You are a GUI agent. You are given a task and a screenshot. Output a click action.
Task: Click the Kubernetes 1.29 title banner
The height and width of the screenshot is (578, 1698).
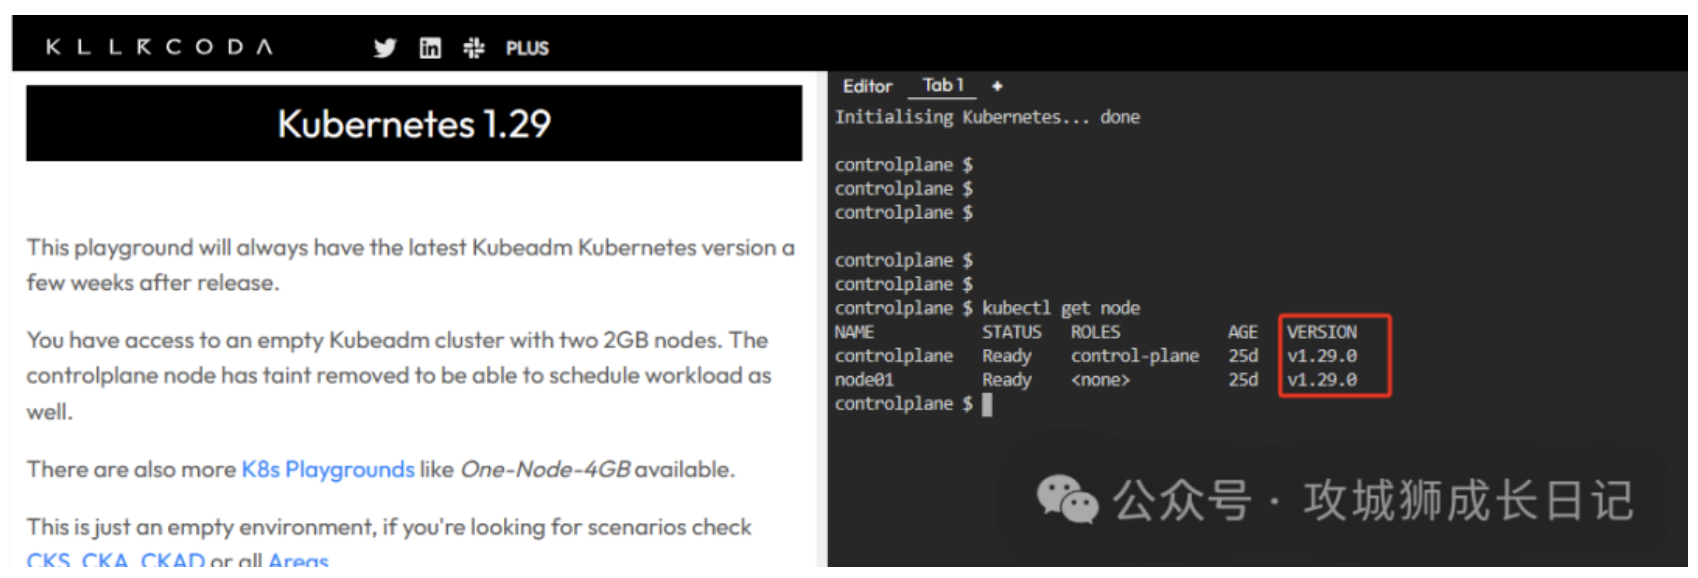pos(414,123)
